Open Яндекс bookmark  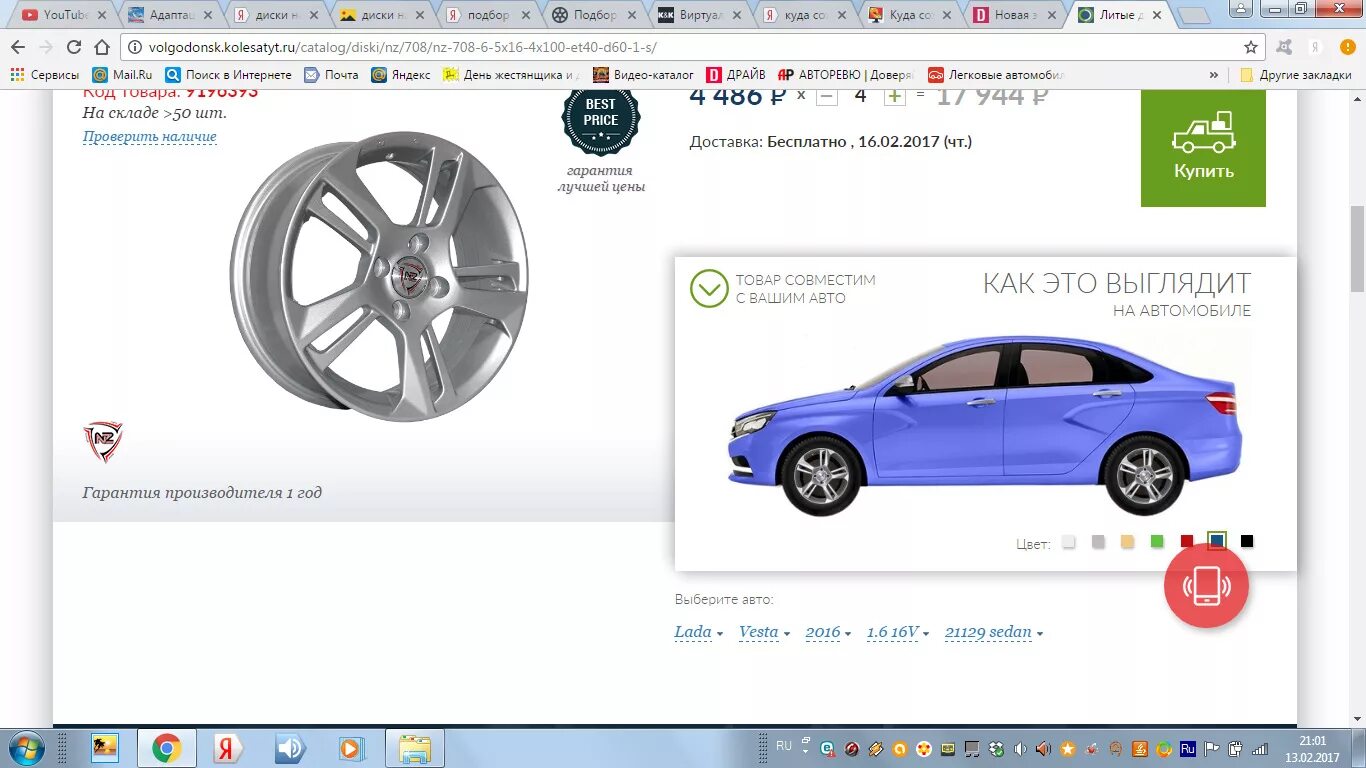(401, 75)
